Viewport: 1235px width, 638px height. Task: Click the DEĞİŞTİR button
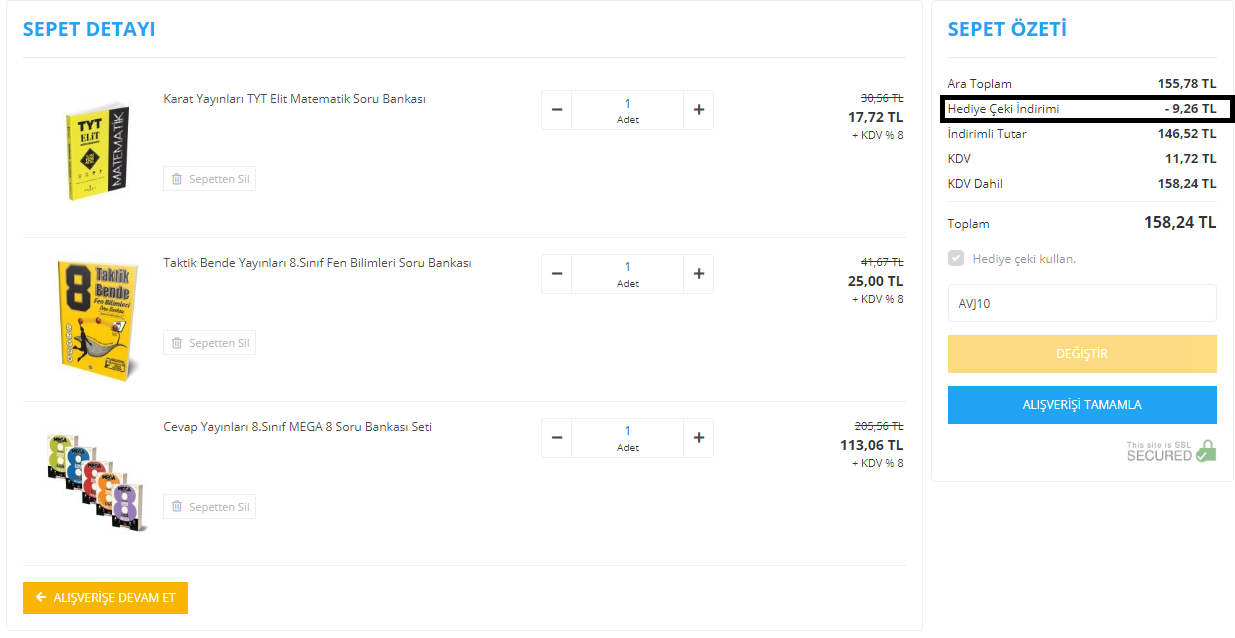pyautogui.click(x=1082, y=354)
